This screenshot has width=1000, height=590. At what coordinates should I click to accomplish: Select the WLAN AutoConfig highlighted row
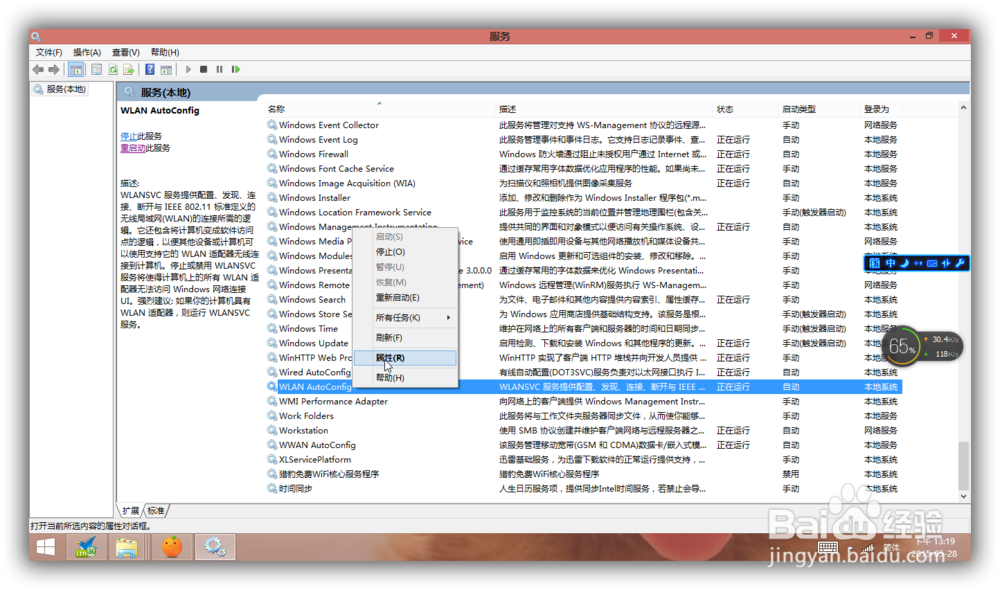(584, 387)
